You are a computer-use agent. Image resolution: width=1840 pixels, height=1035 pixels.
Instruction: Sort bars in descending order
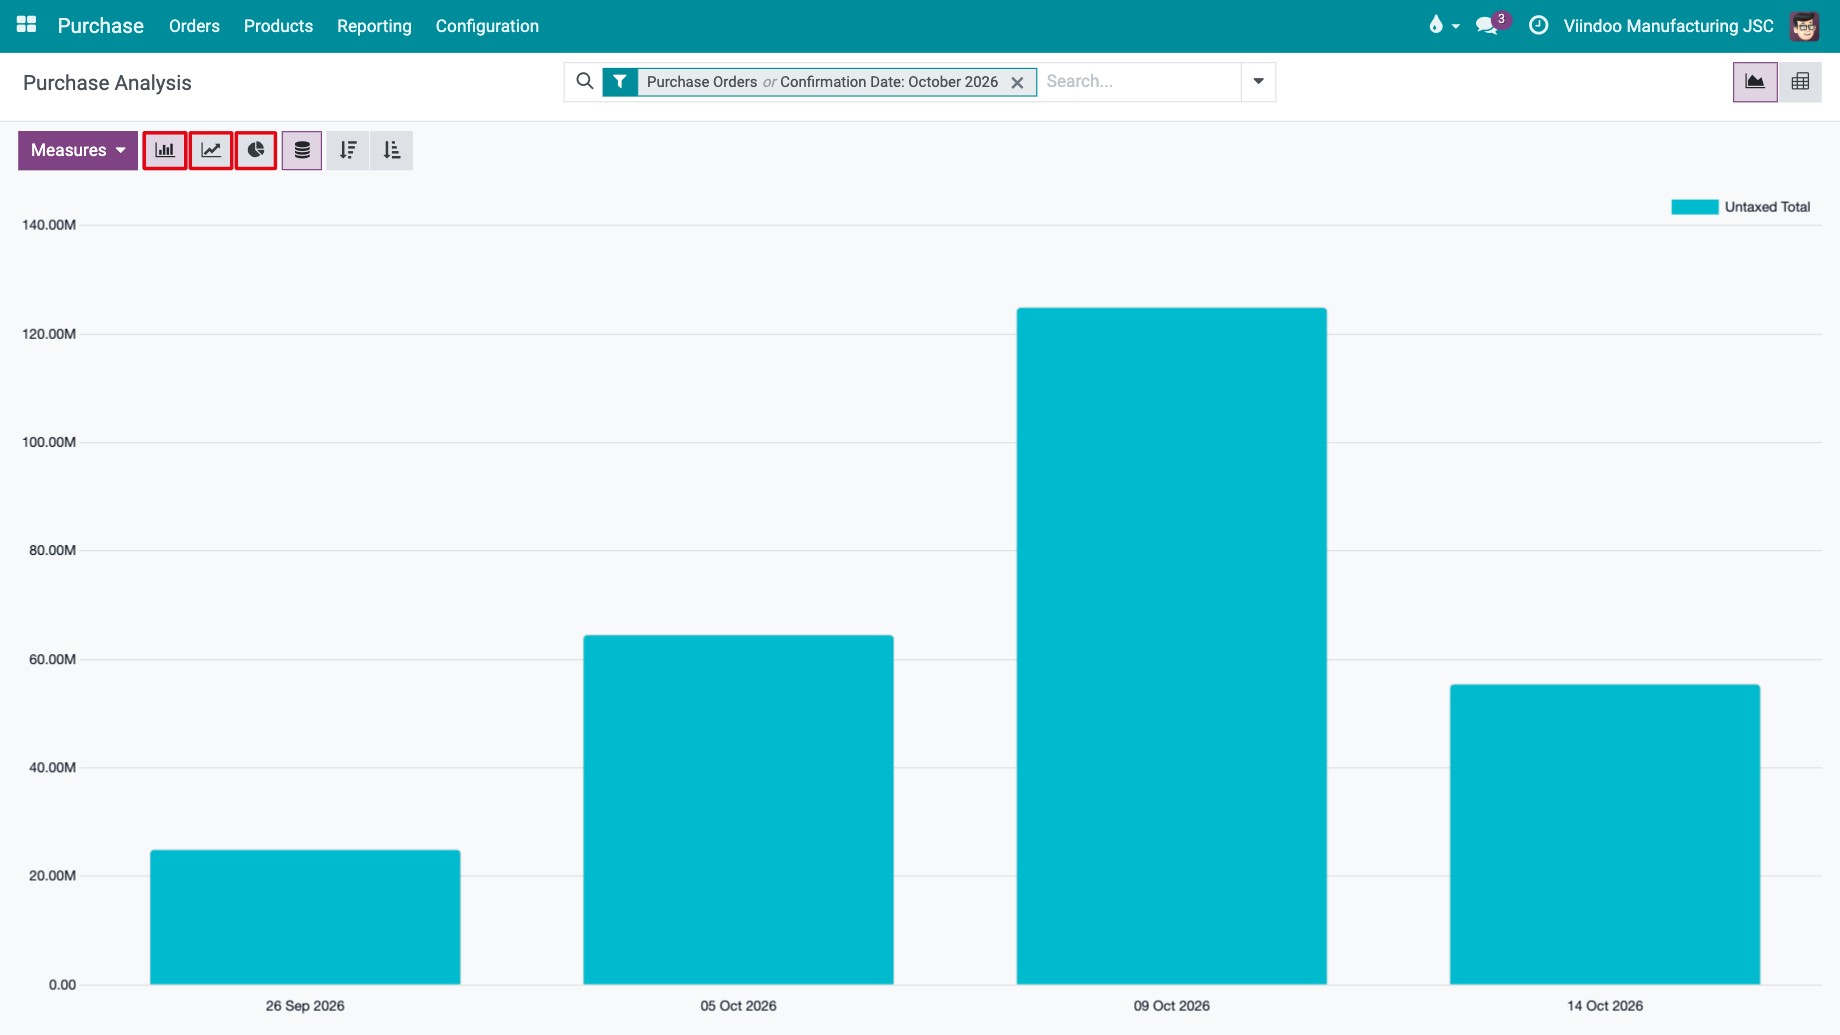348,150
